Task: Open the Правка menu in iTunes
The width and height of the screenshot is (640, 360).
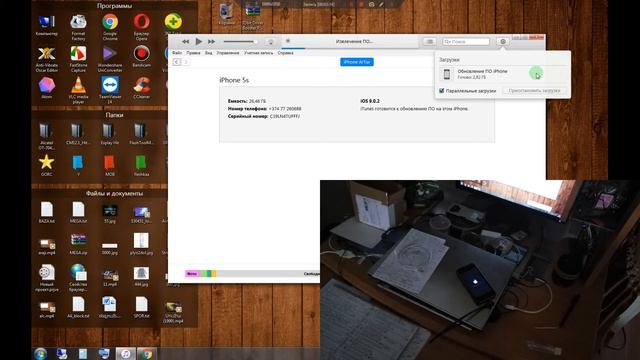Action: point(193,53)
